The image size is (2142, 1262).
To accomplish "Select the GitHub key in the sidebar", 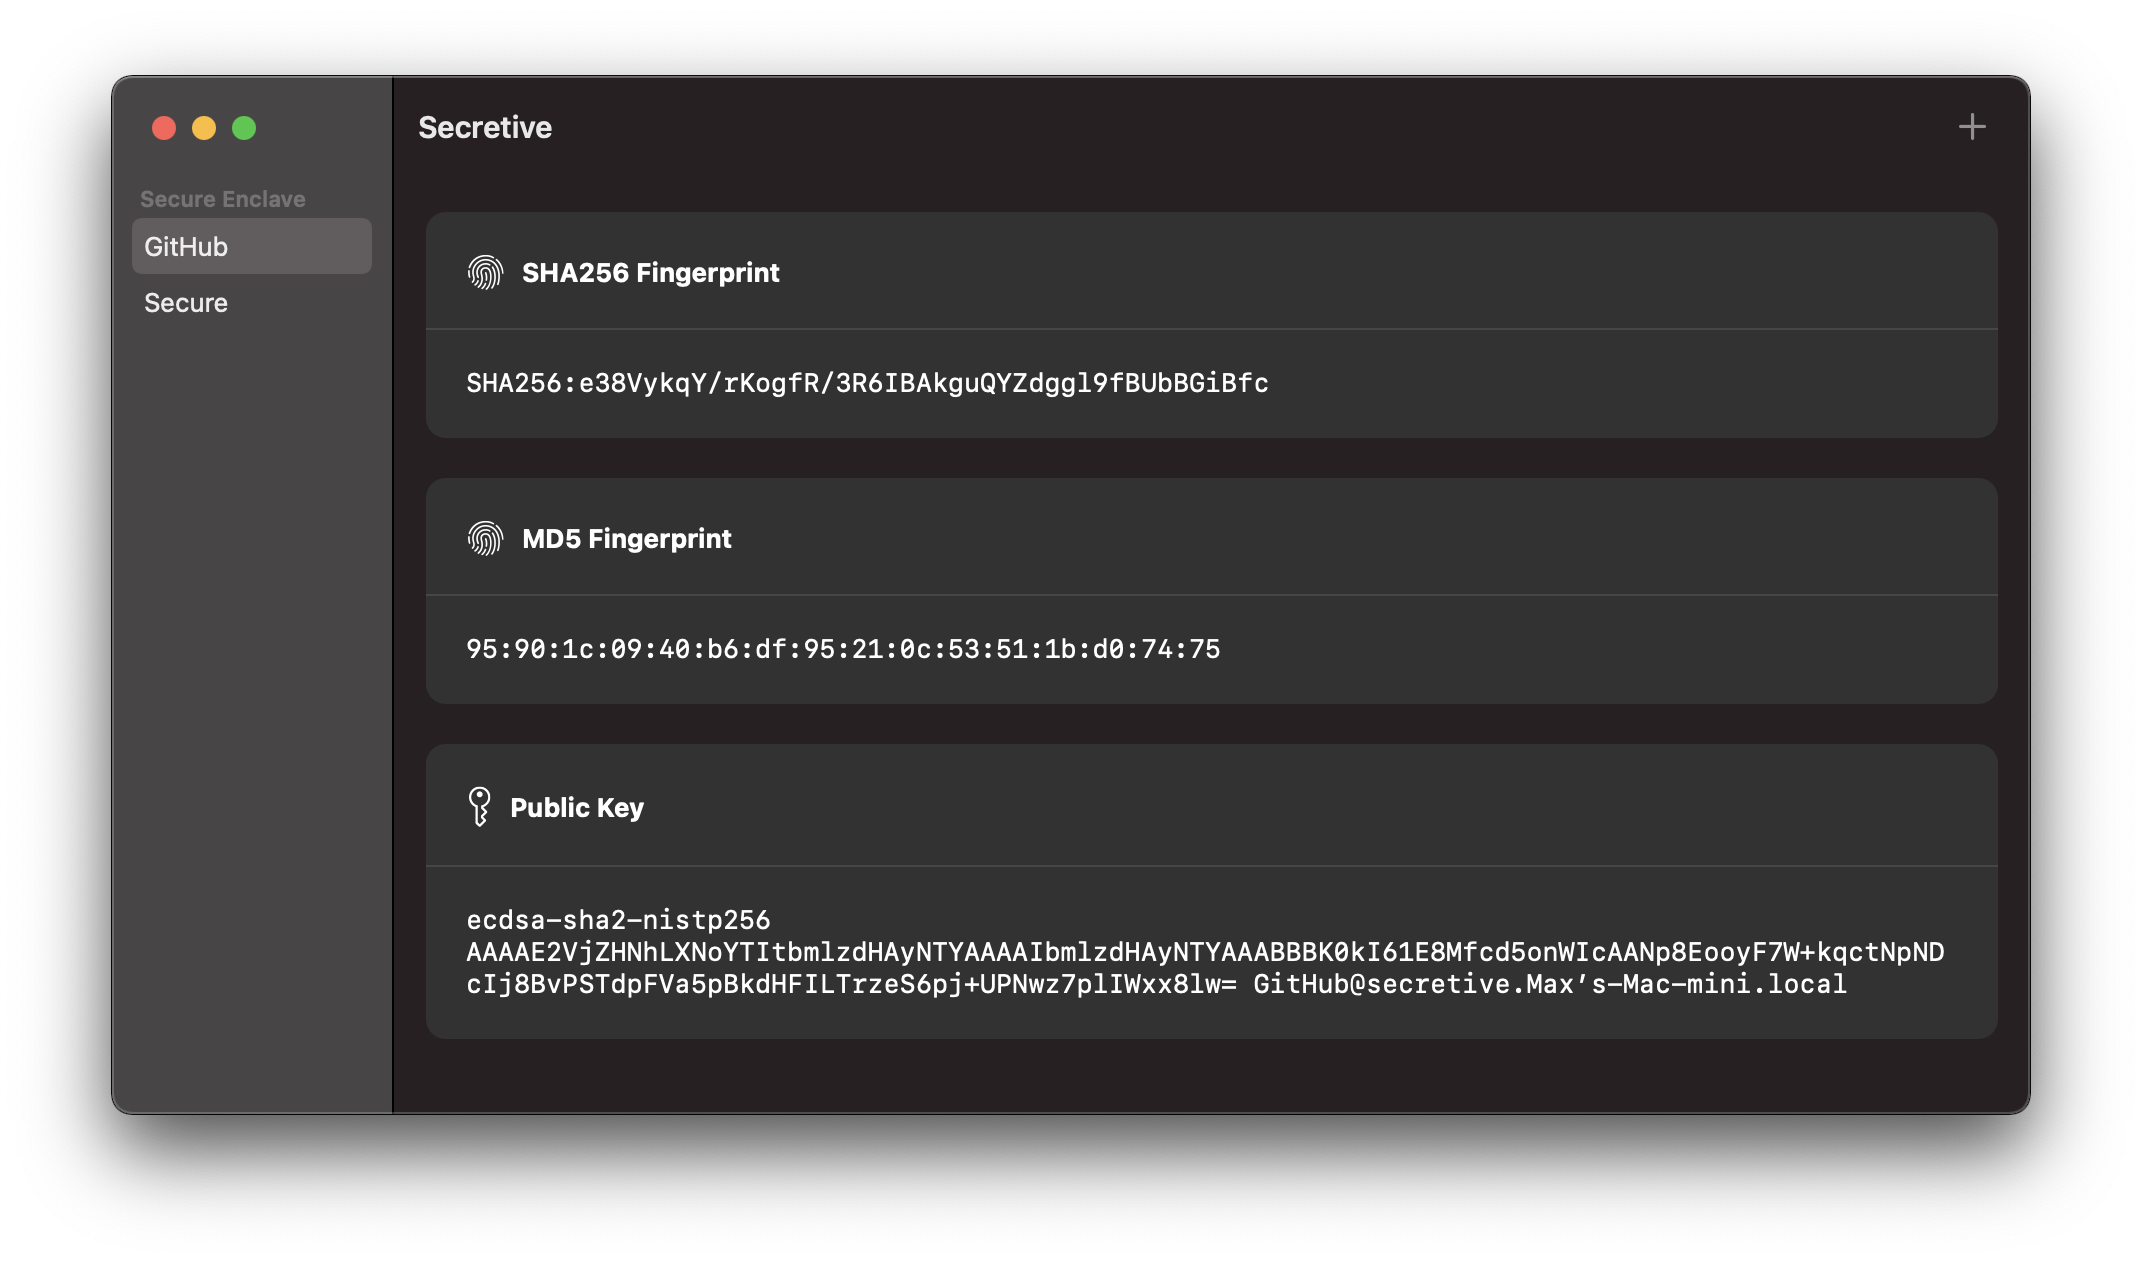I will [251, 245].
